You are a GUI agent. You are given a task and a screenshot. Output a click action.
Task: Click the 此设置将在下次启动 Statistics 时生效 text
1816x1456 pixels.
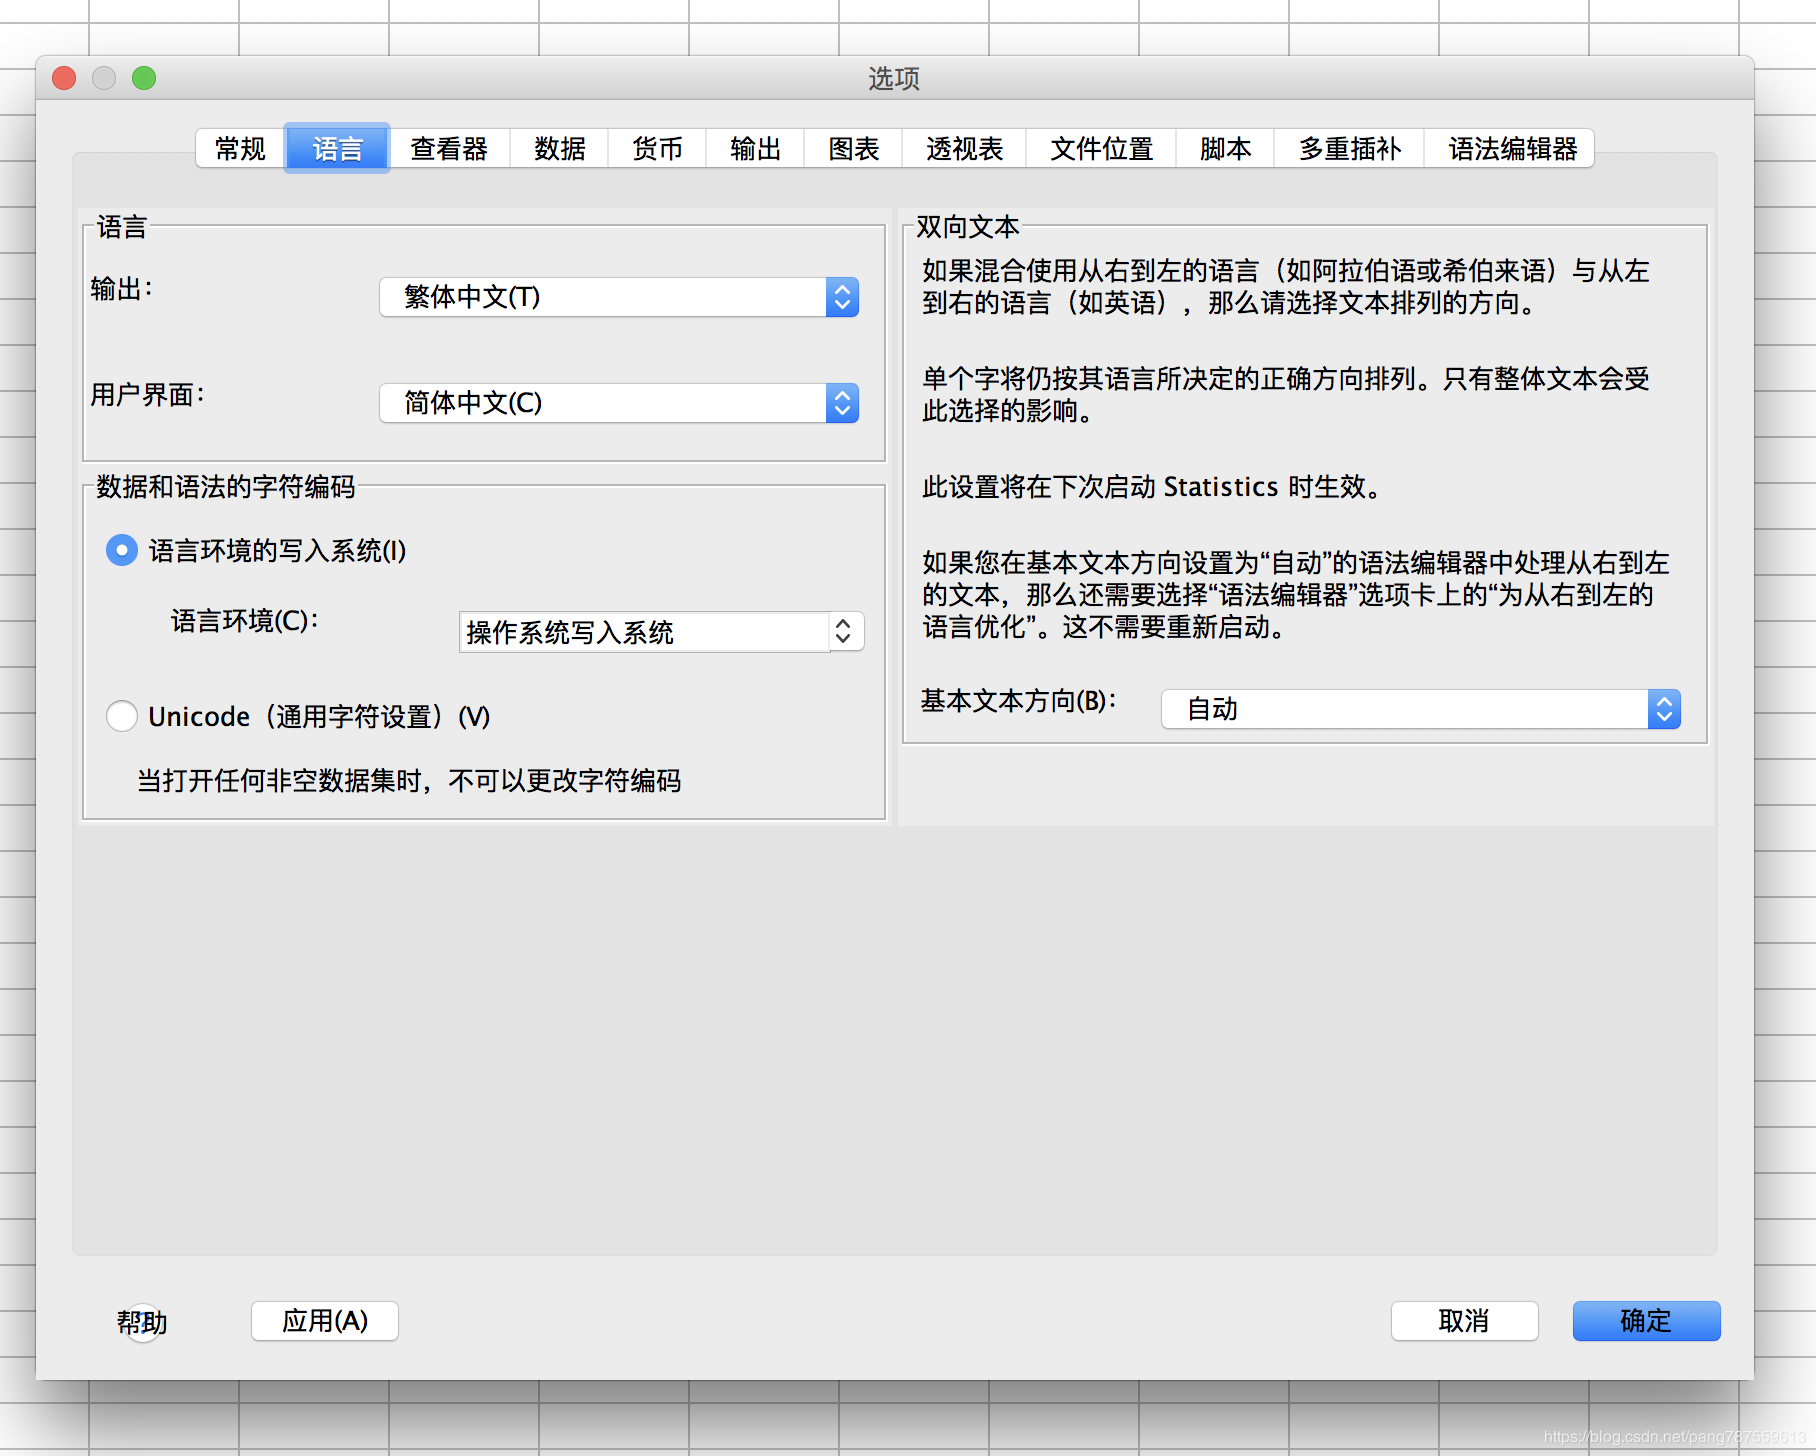coord(1153,487)
